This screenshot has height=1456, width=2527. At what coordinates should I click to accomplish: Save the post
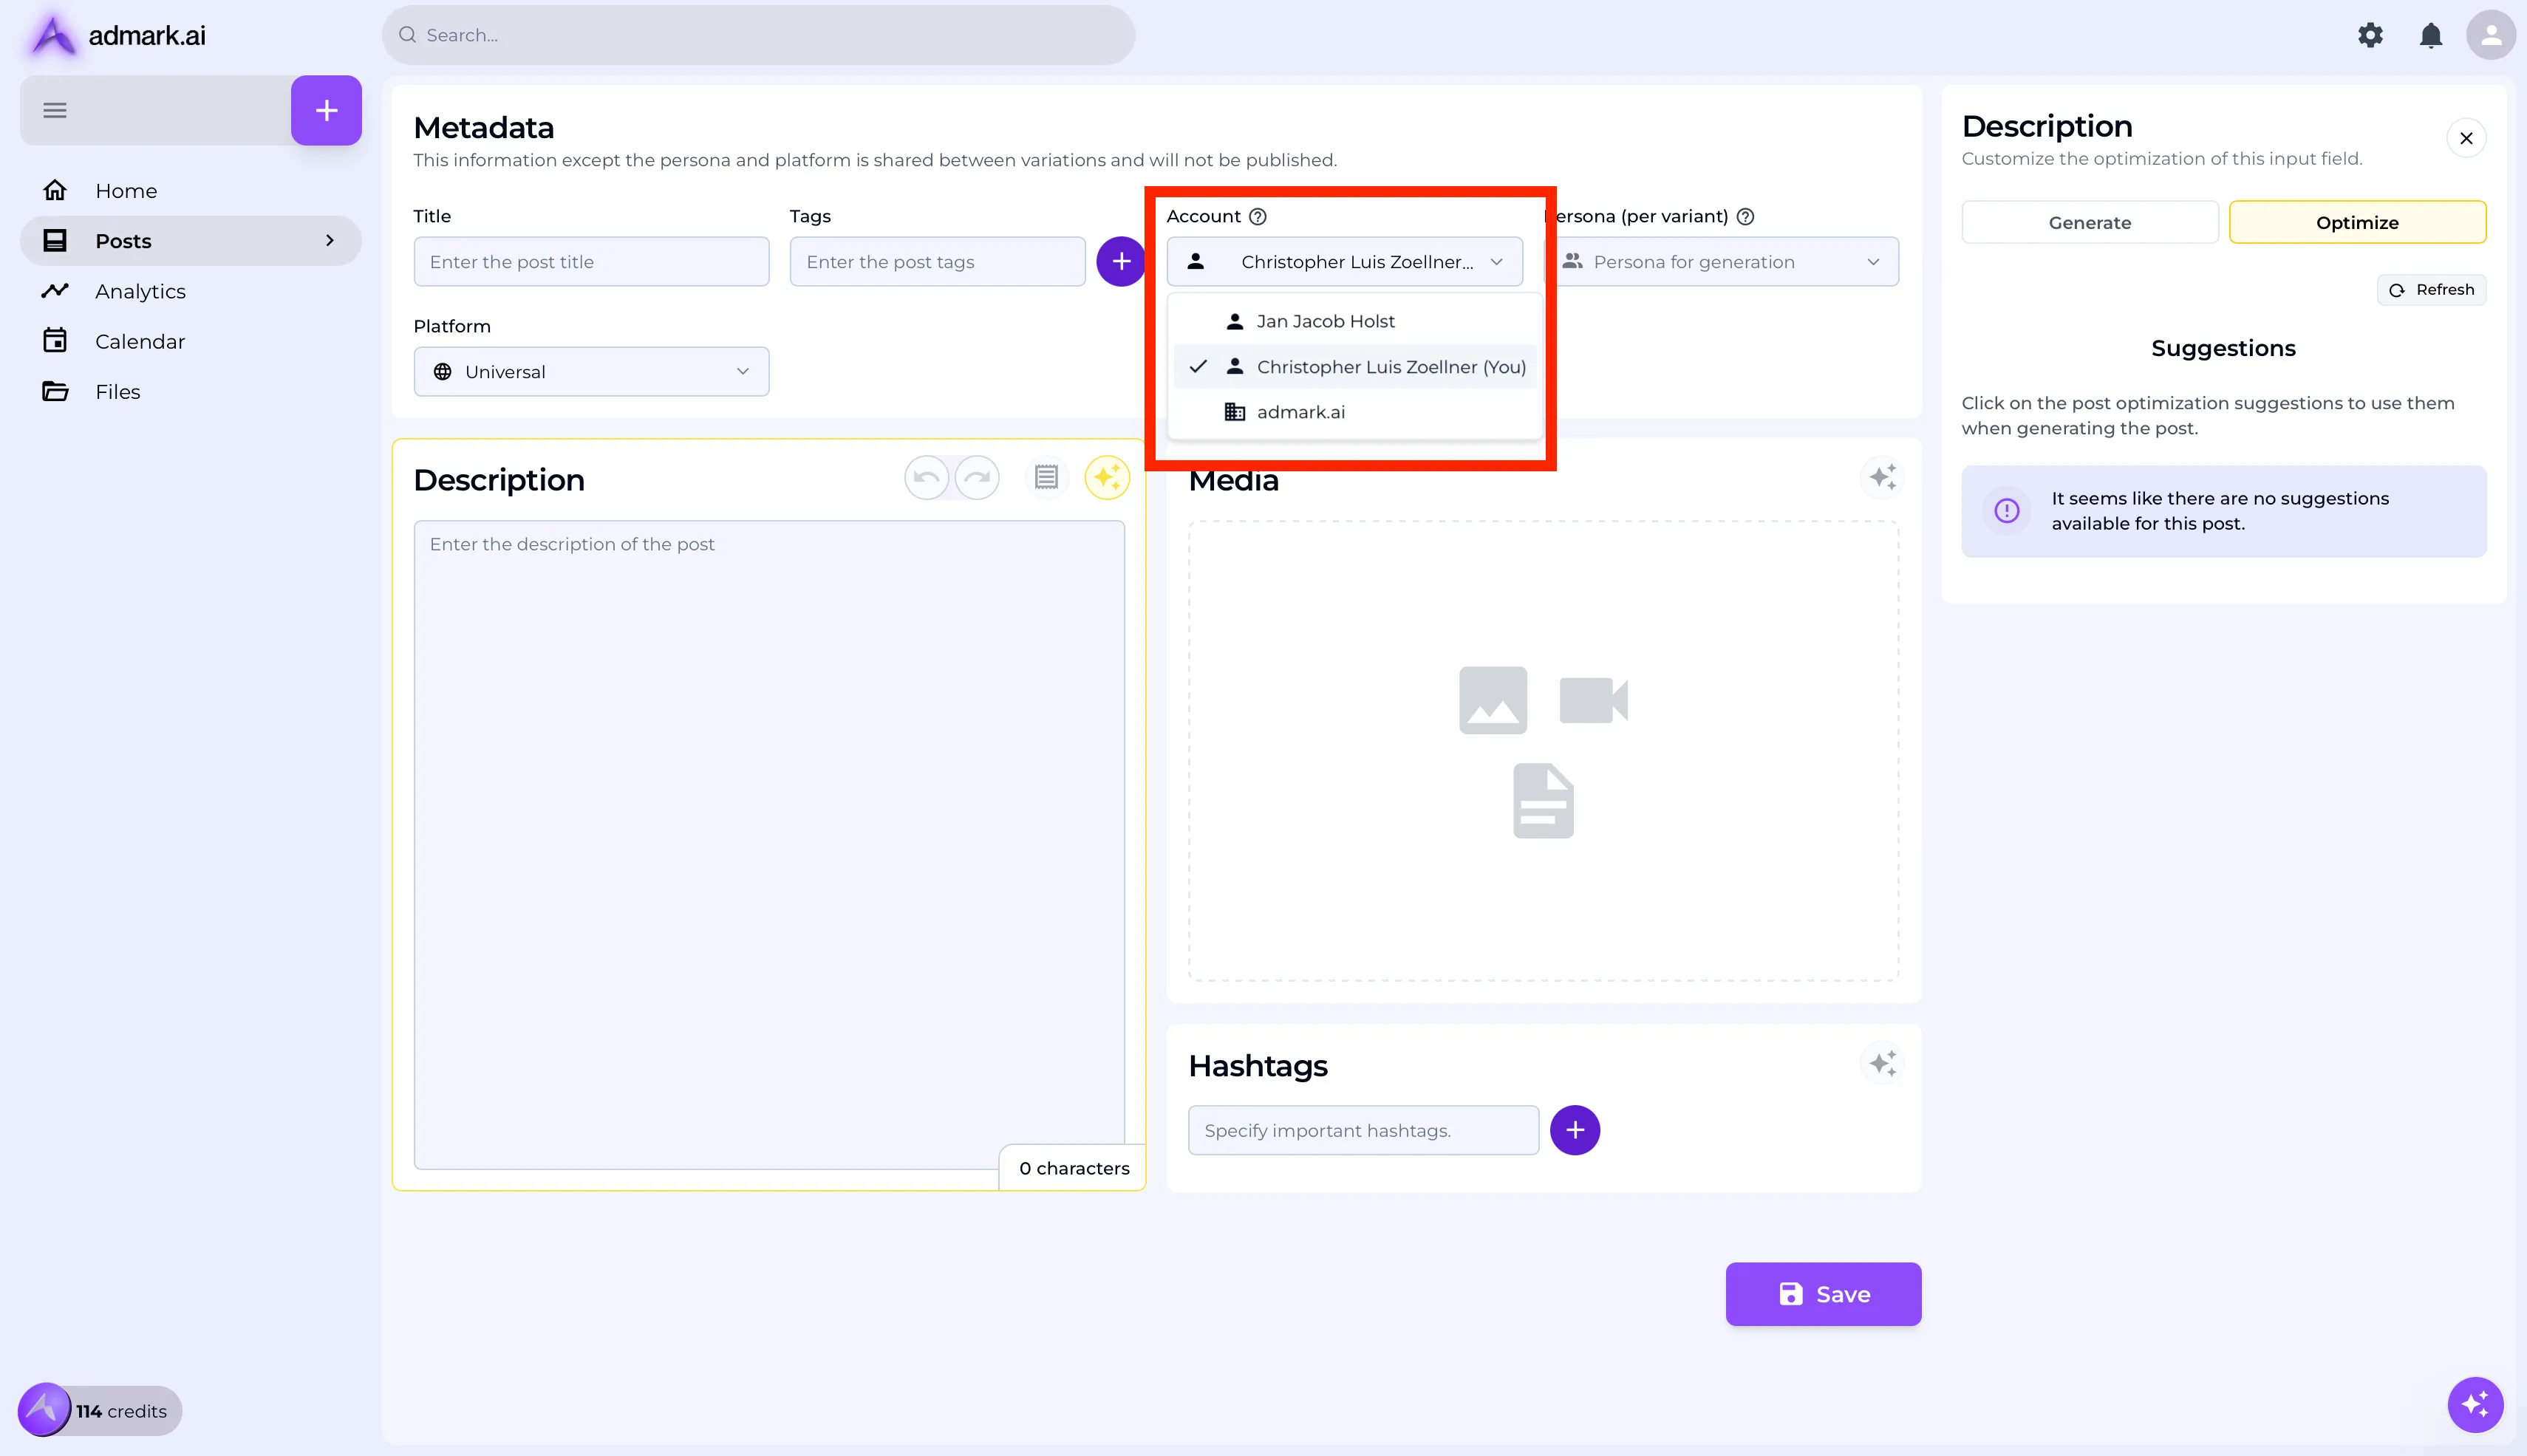click(1822, 1294)
